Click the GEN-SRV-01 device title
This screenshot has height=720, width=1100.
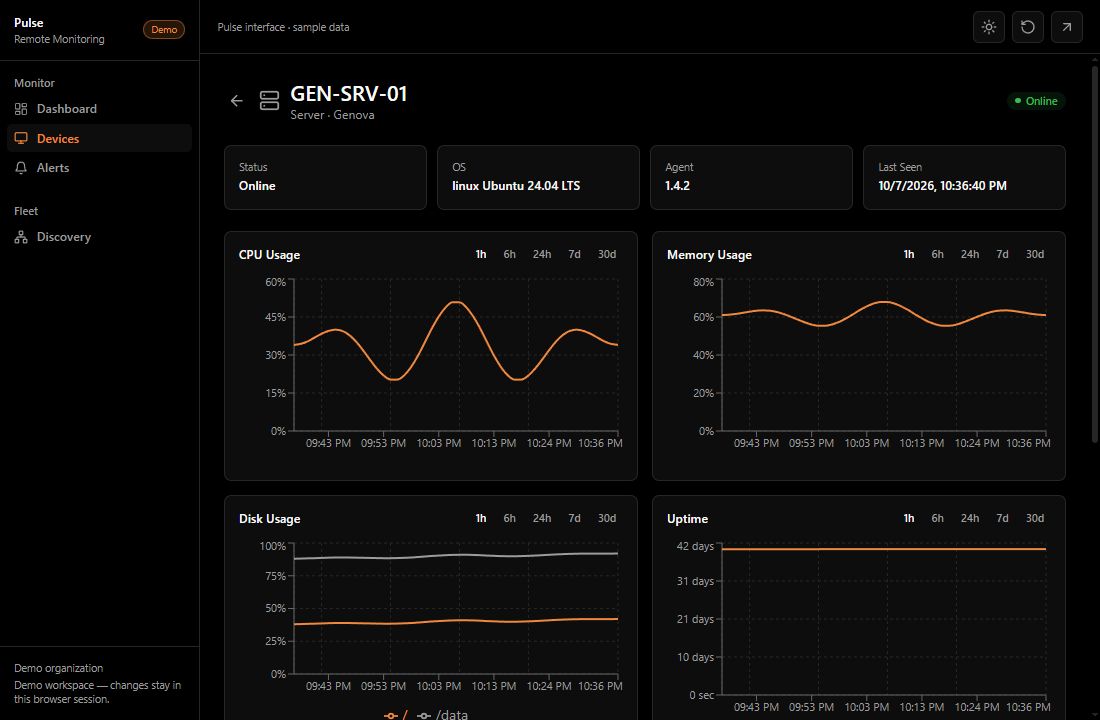(x=349, y=93)
